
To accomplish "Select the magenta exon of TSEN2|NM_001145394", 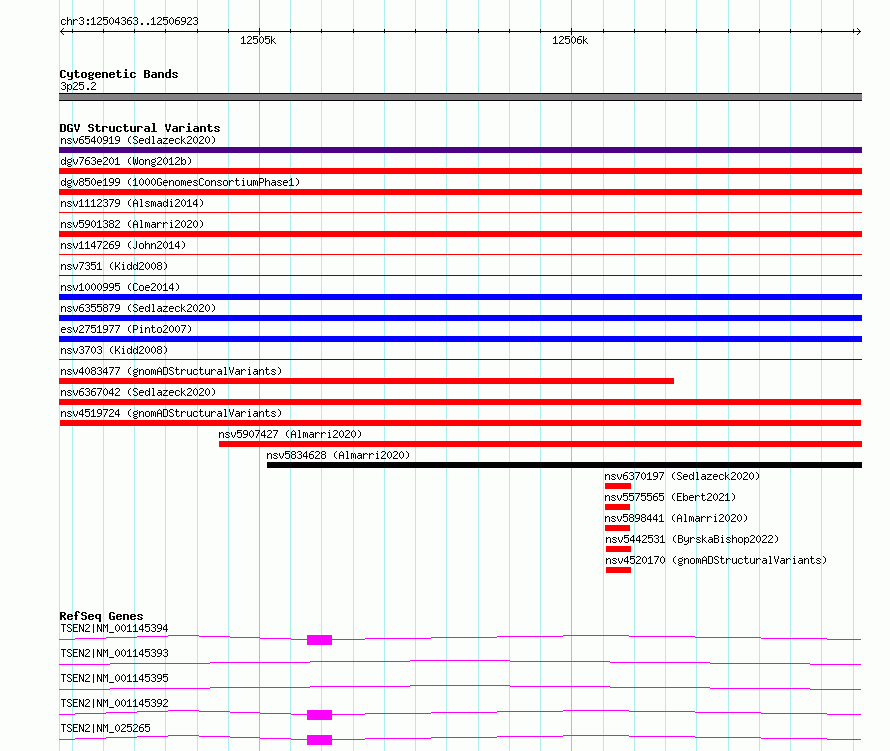I will (320, 640).
